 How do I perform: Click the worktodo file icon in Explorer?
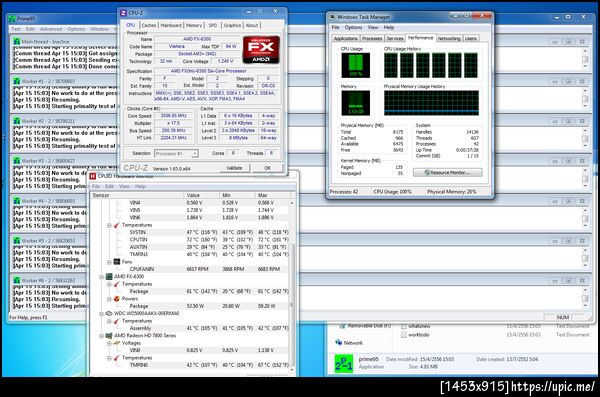pos(404,335)
